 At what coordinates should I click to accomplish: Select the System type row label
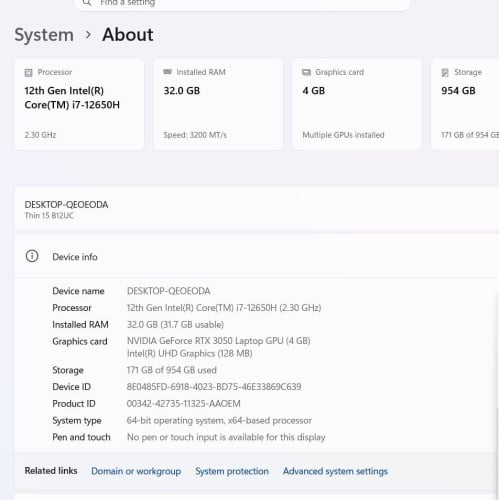click(x=77, y=421)
